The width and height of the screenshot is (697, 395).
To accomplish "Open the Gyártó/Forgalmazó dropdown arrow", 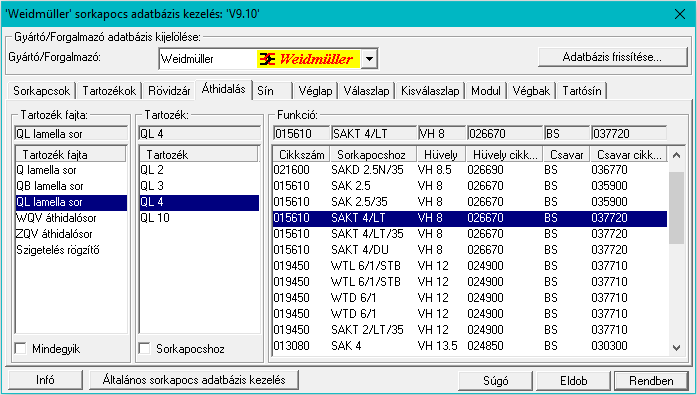I will (x=369, y=59).
